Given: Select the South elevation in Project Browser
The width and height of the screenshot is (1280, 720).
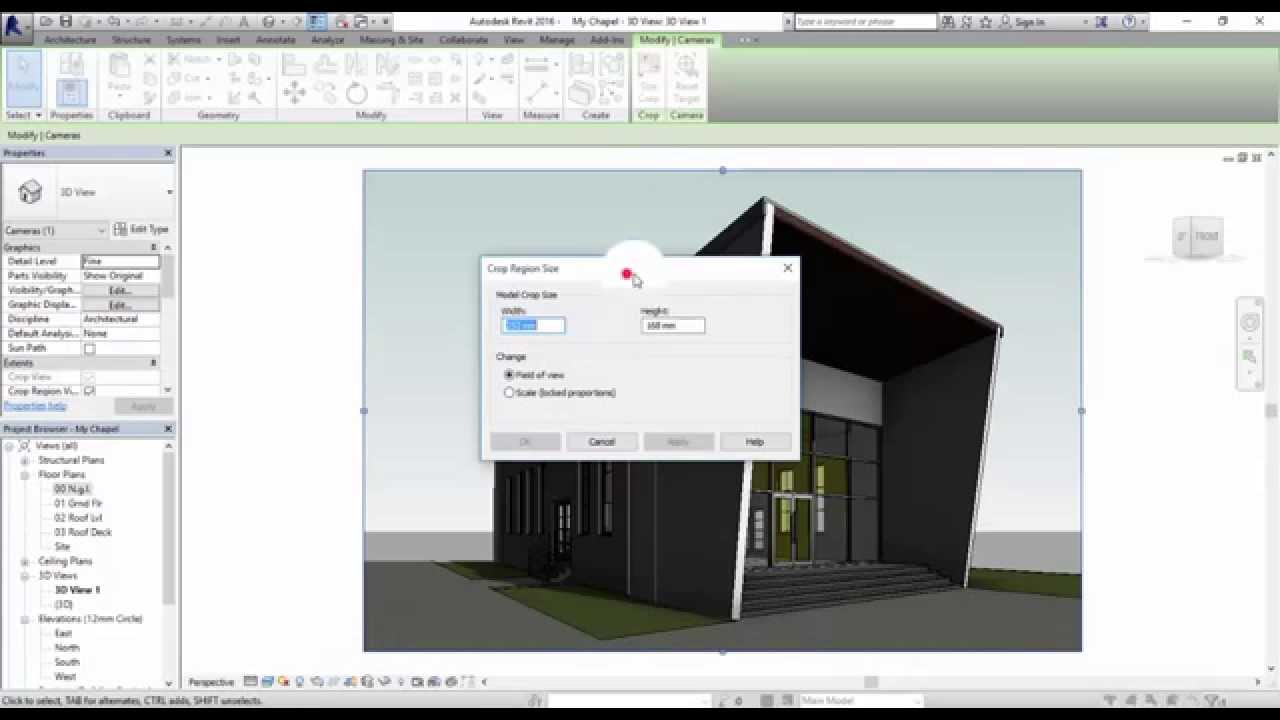Looking at the screenshot, I should pyautogui.click(x=67, y=662).
